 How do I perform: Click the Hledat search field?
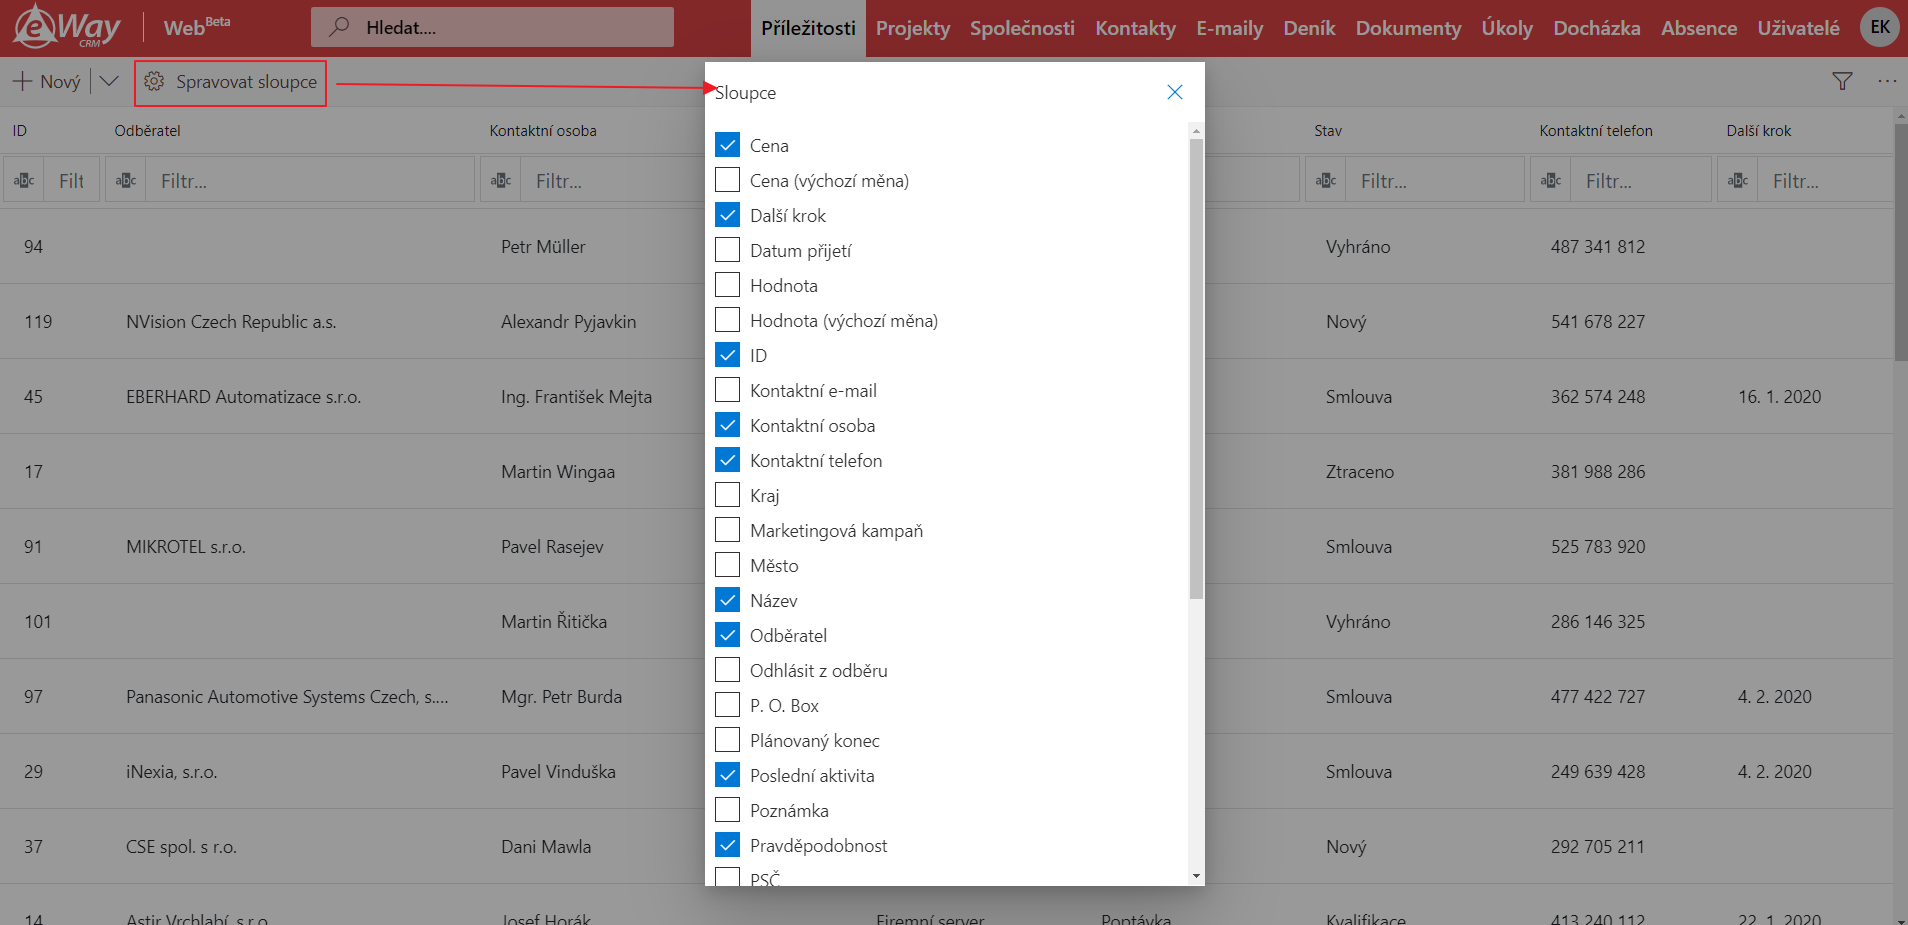tap(492, 27)
